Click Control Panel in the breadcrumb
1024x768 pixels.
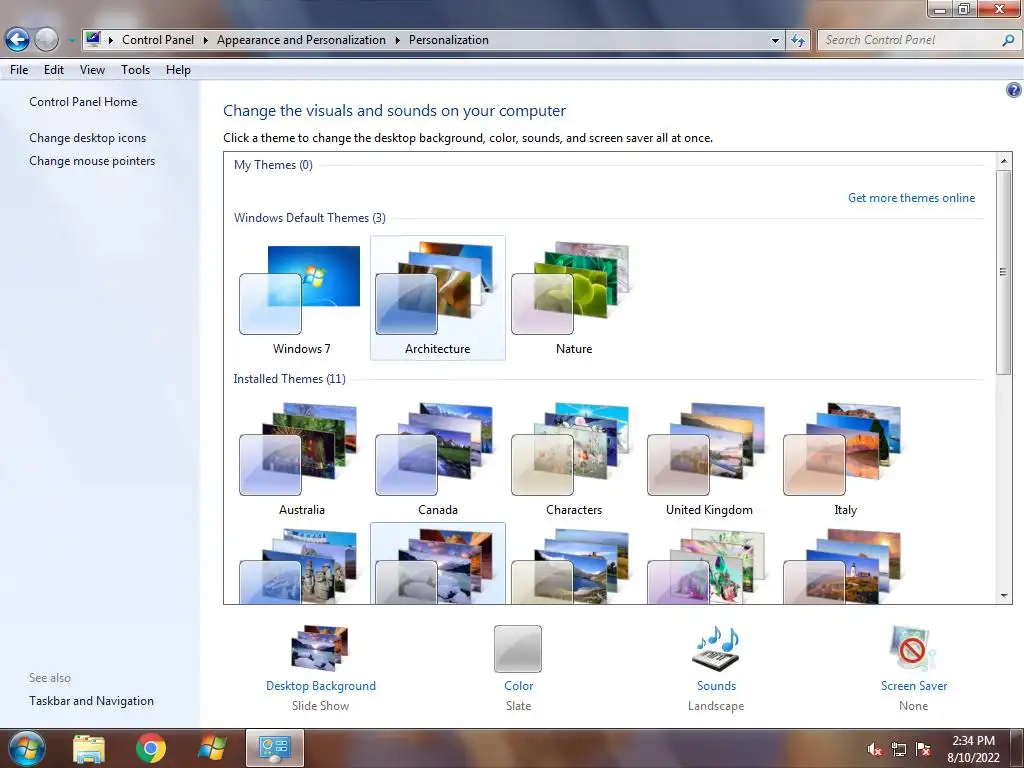coord(158,40)
